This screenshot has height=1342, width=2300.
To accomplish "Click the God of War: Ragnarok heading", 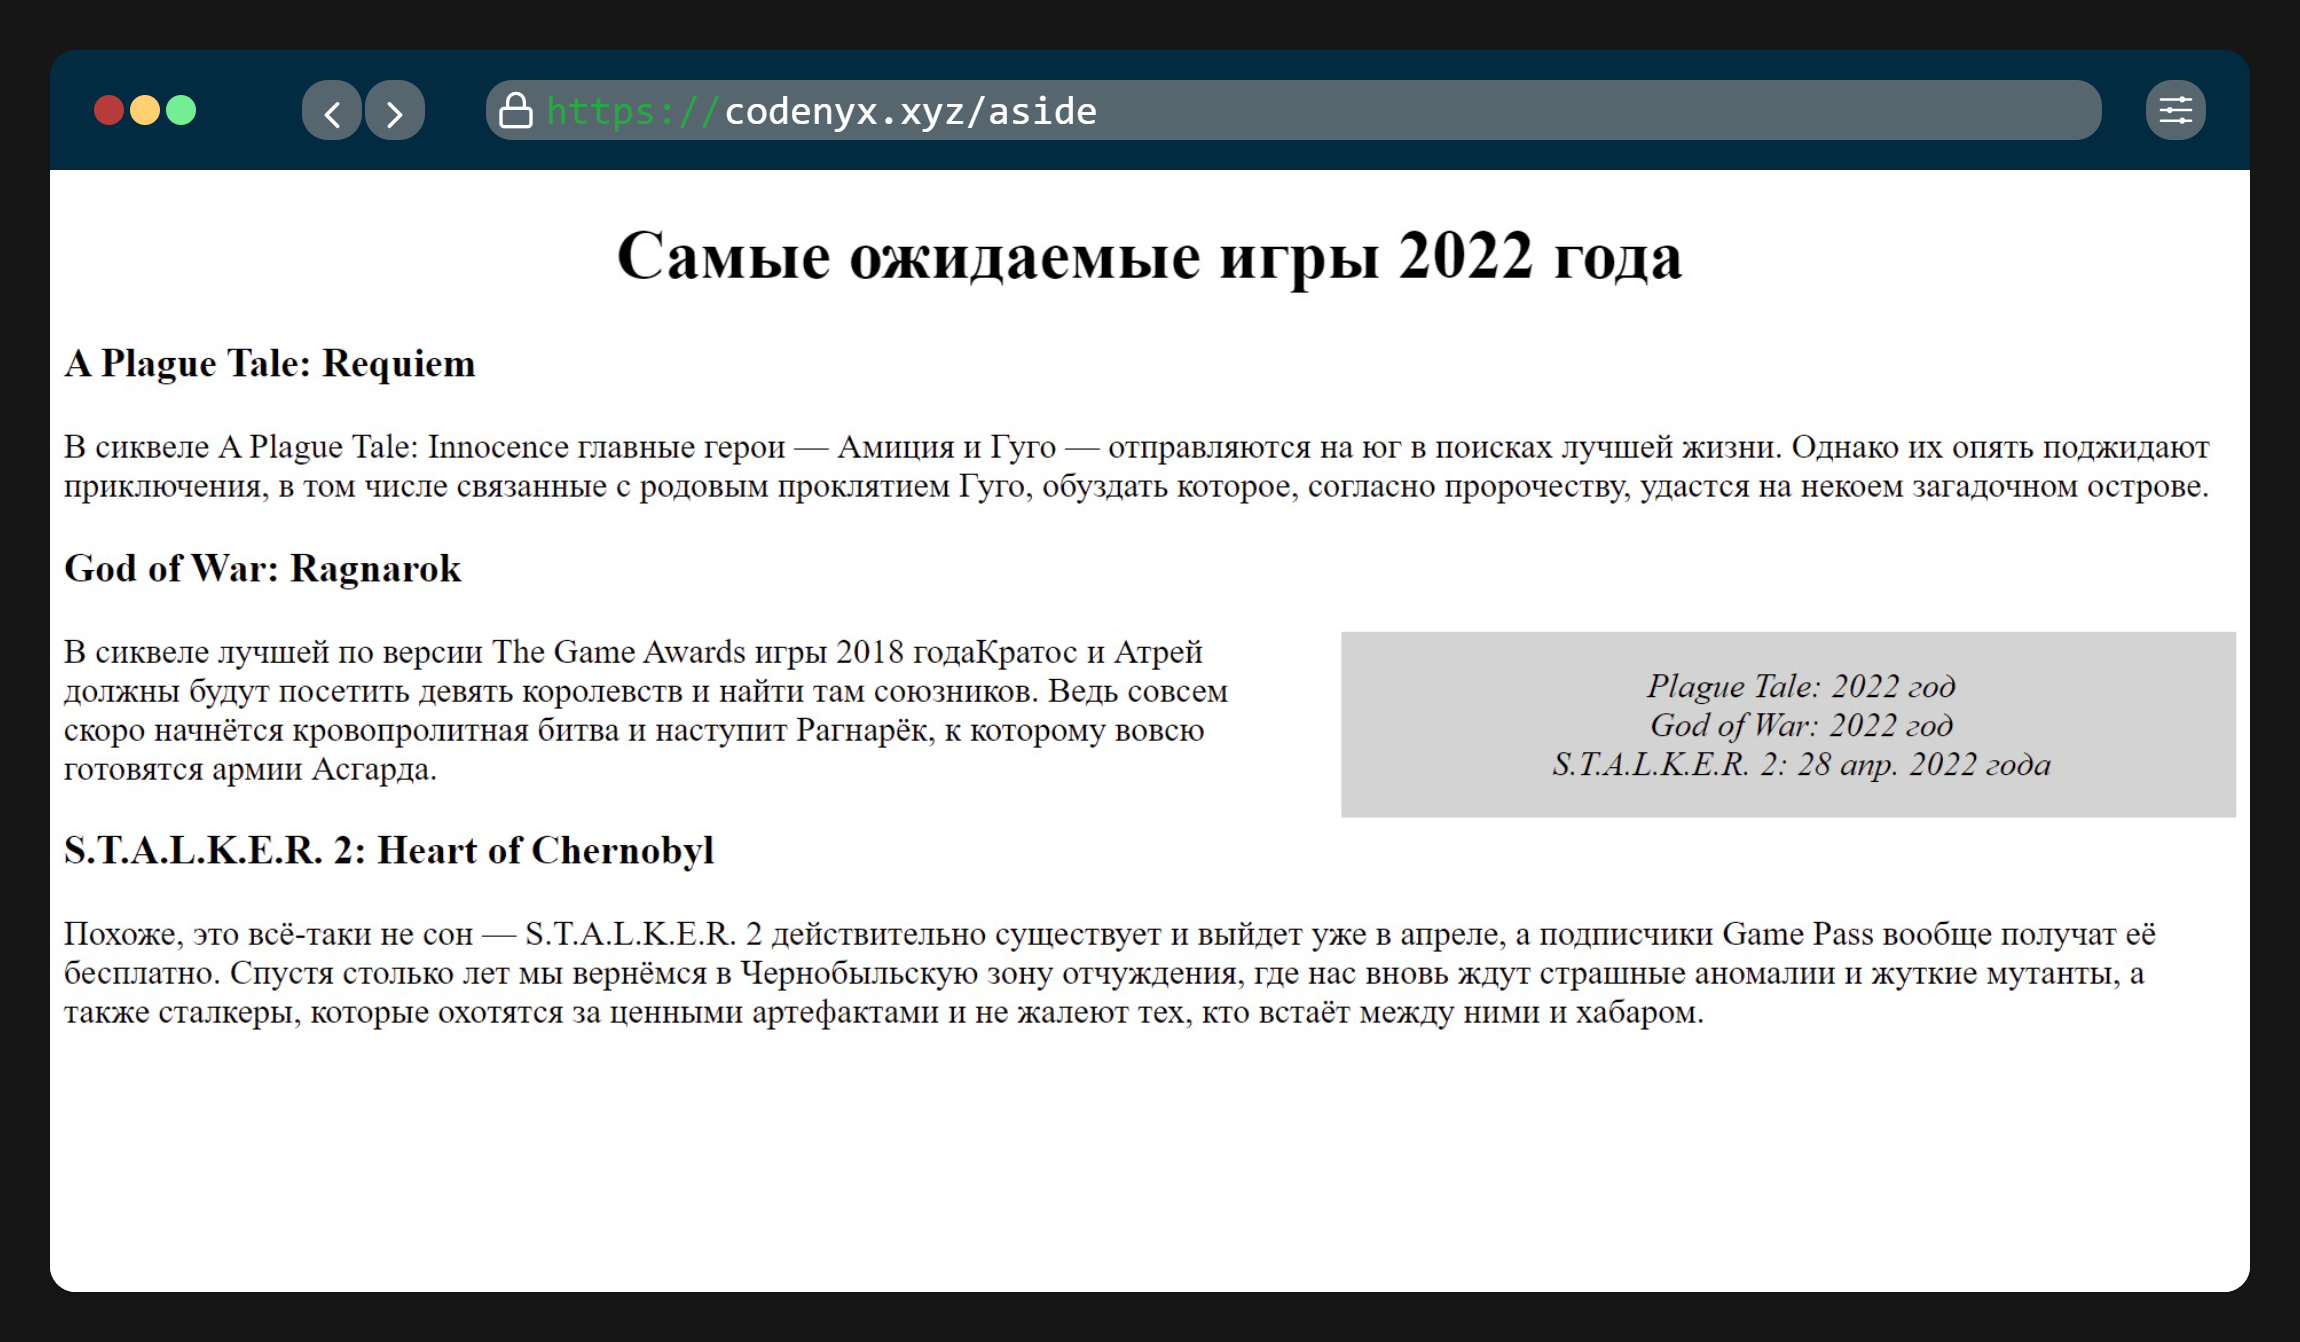I will (262, 568).
